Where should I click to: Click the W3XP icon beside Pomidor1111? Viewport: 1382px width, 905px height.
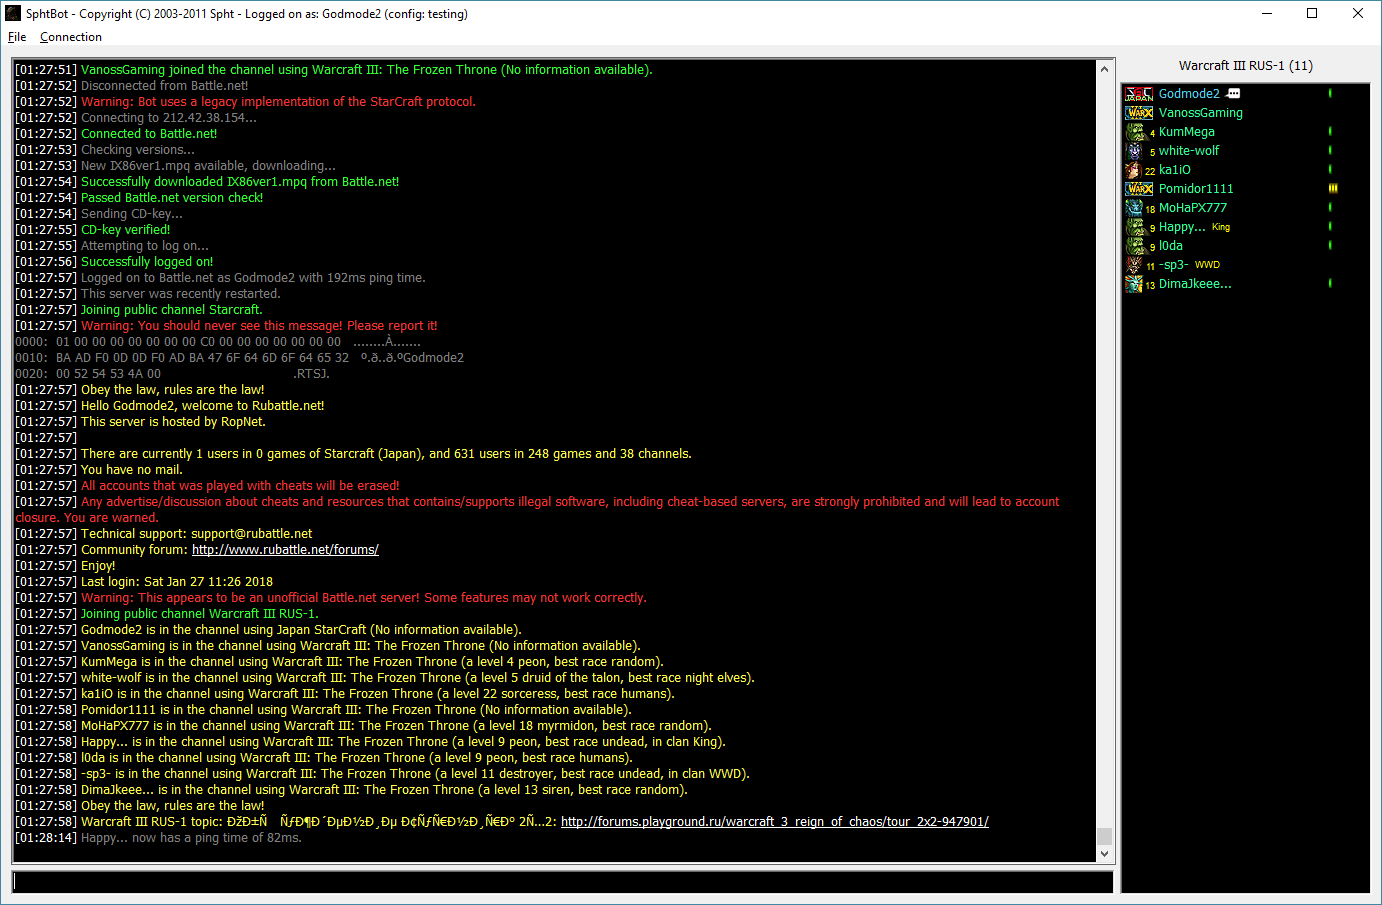(x=1139, y=189)
